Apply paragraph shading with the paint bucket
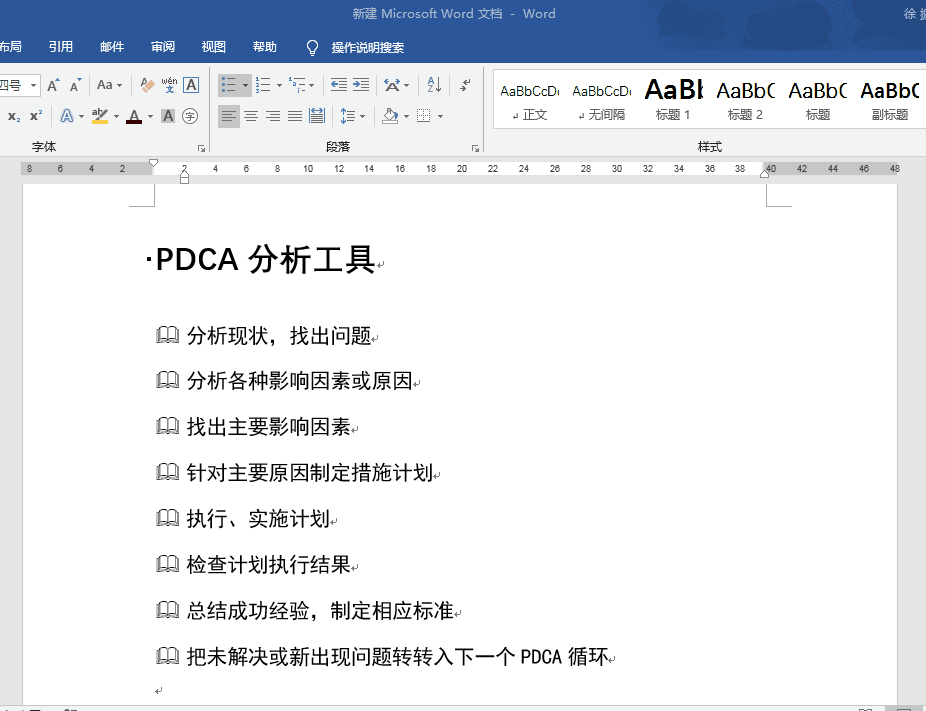 [x=390, y=116]
